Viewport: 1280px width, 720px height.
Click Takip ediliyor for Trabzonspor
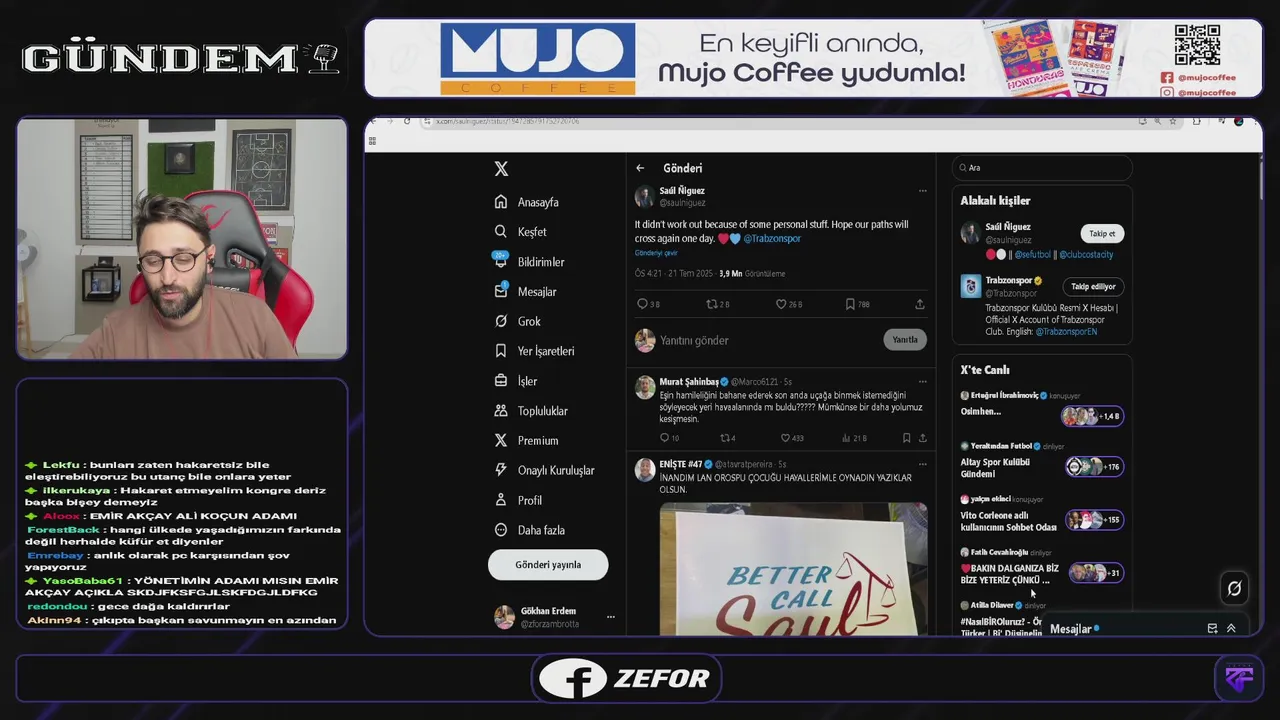[x=1093, y=286]
